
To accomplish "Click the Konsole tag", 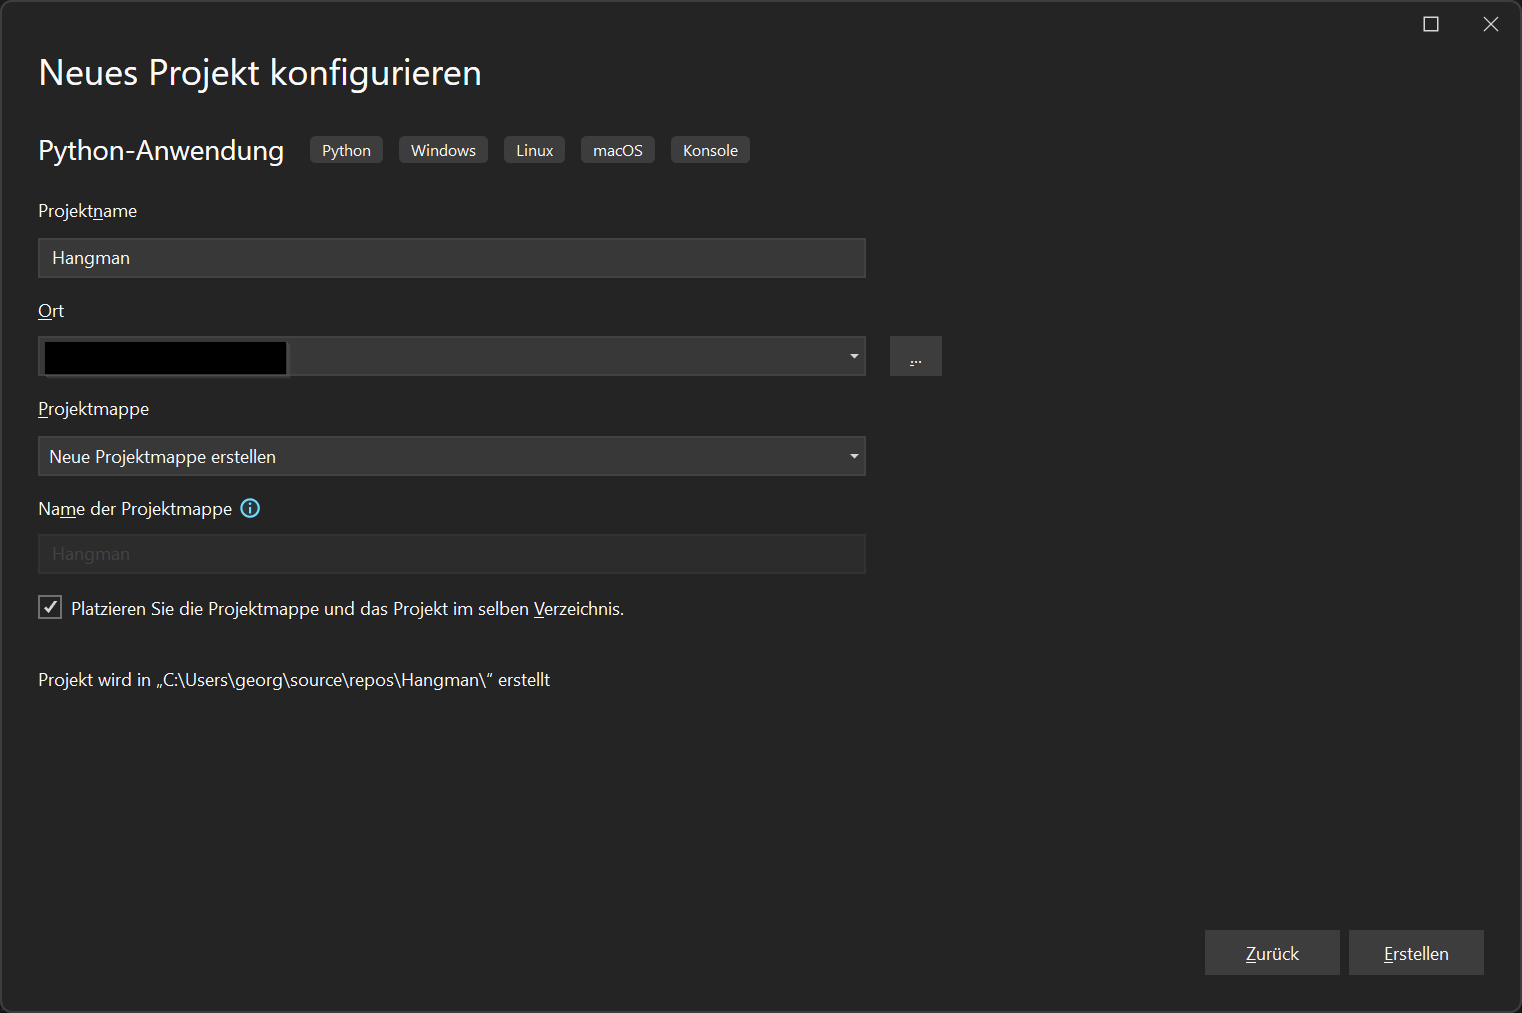I will (x=710, y=149).
